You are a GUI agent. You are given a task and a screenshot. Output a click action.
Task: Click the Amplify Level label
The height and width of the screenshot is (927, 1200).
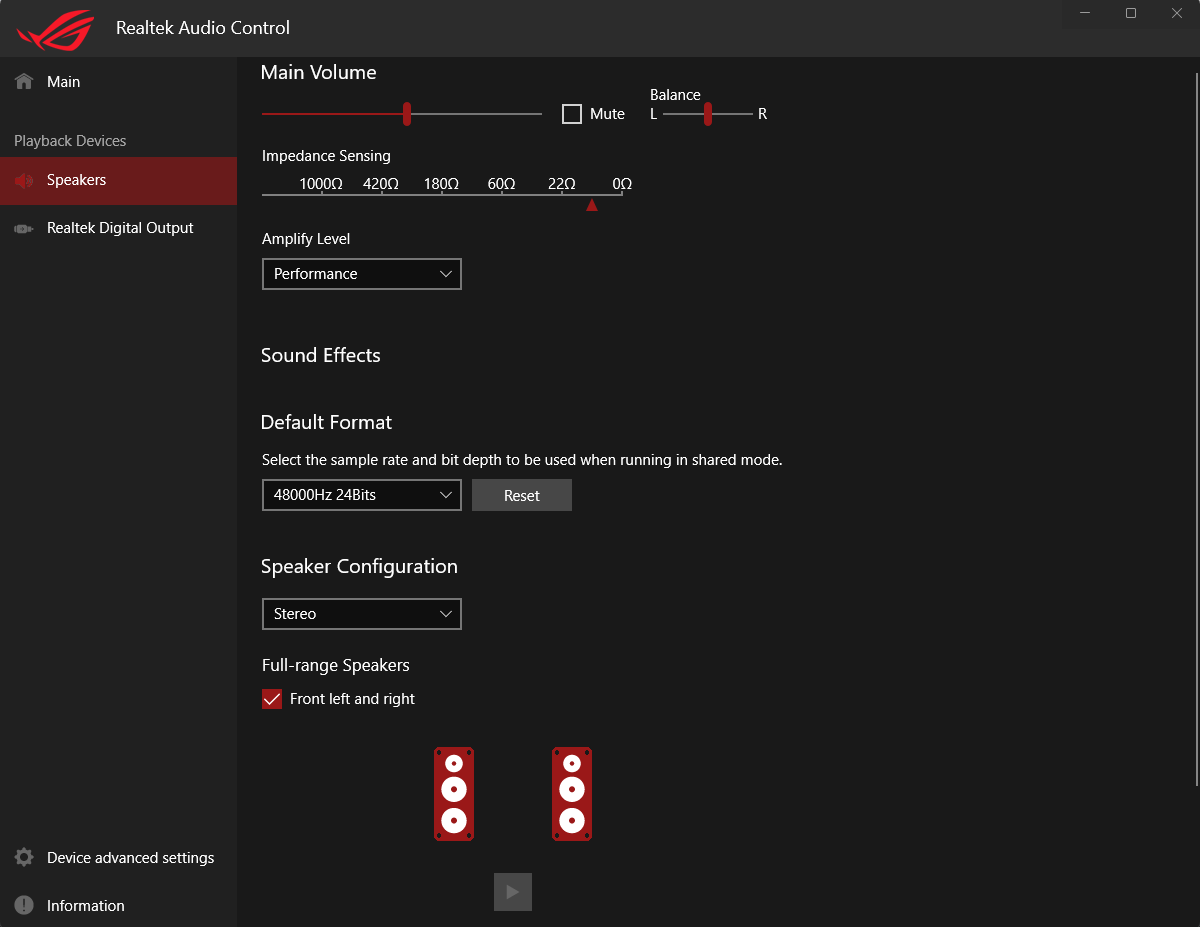[x=306, y=239]
